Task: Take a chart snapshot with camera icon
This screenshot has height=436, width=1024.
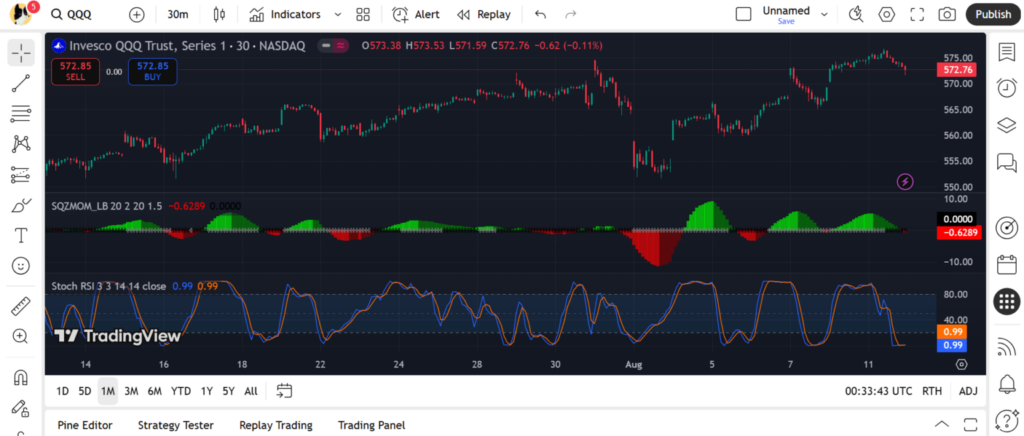Action: tap(946, 15)
